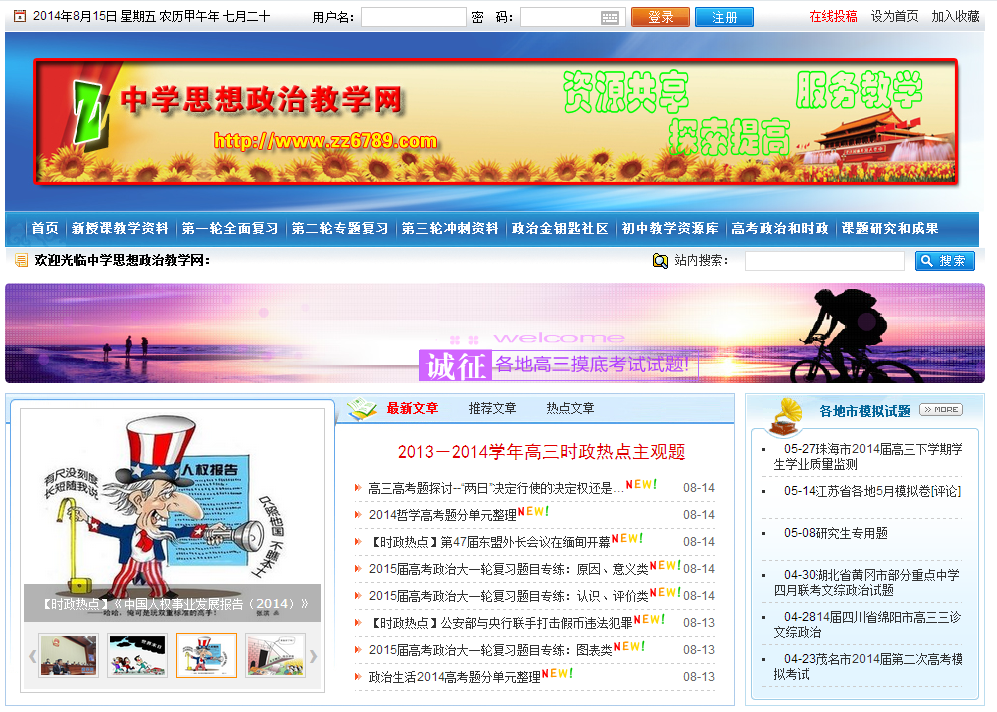The height and width of the screenshot is (712, 997).
Task: Open 新授课教学资料 in the navigation bar
Action: (x=120, y=228)
